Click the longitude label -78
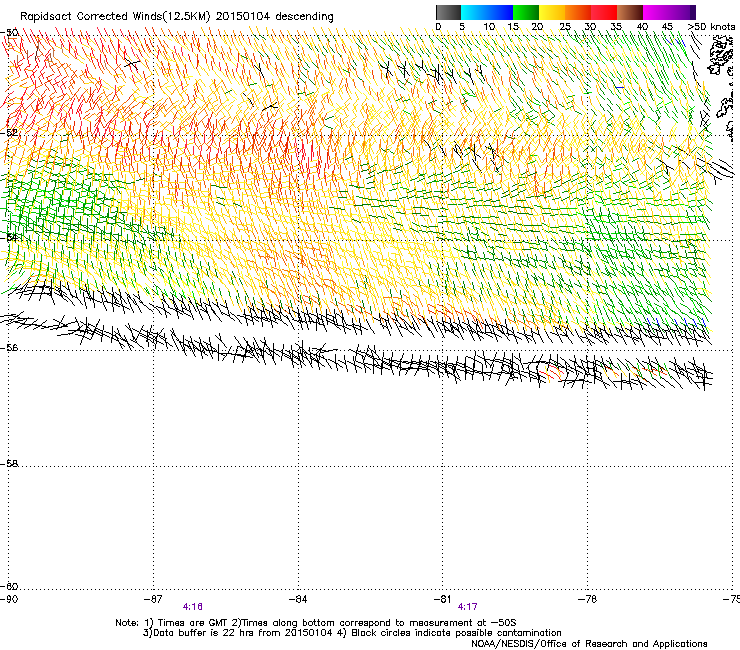Viewport: 740px width, 650px height. tap(587, 599)
